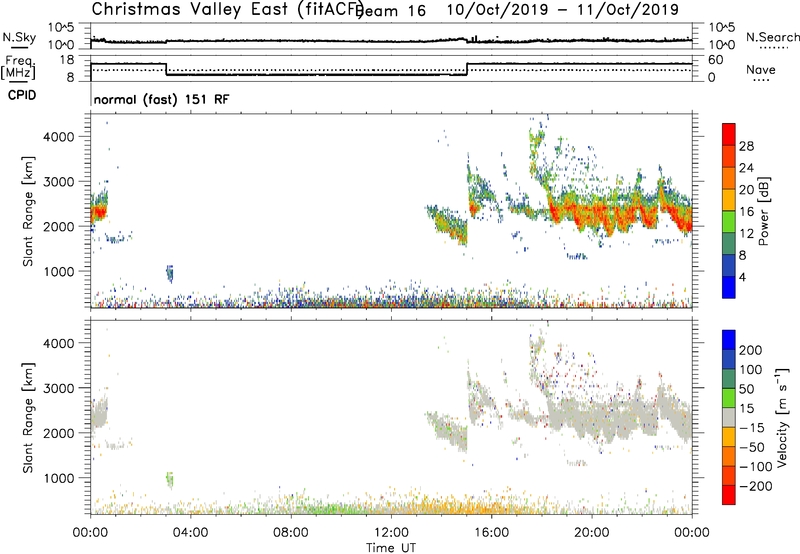Click the 'Christmas Valley East (fitACF)' title
Viewport: 800px width, 554px height.
pos(227,9)
